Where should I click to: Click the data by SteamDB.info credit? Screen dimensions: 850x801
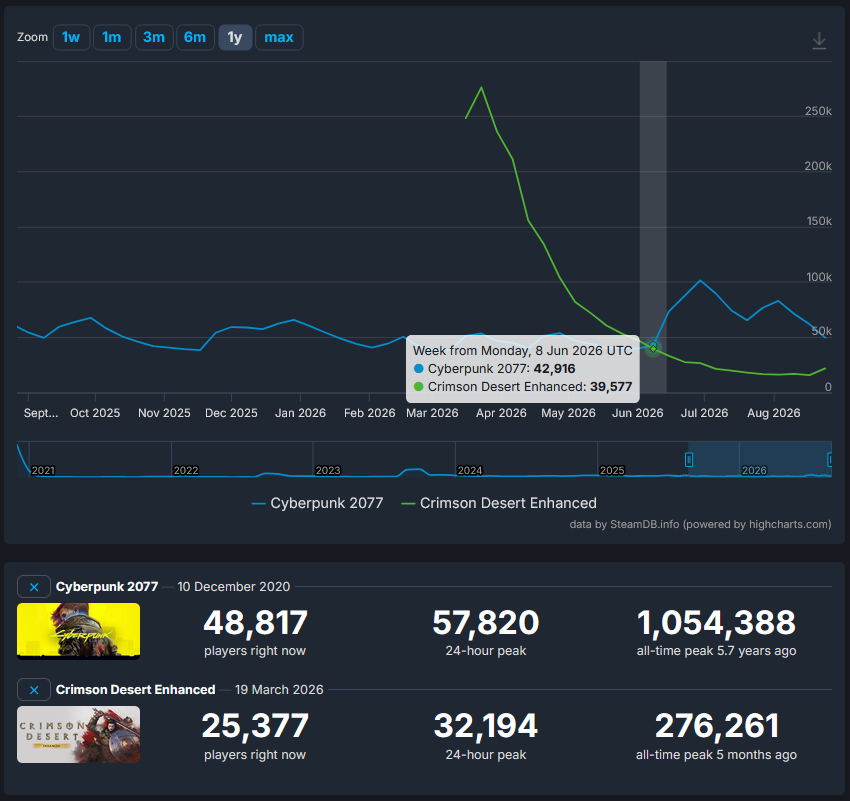pos(700,524)
